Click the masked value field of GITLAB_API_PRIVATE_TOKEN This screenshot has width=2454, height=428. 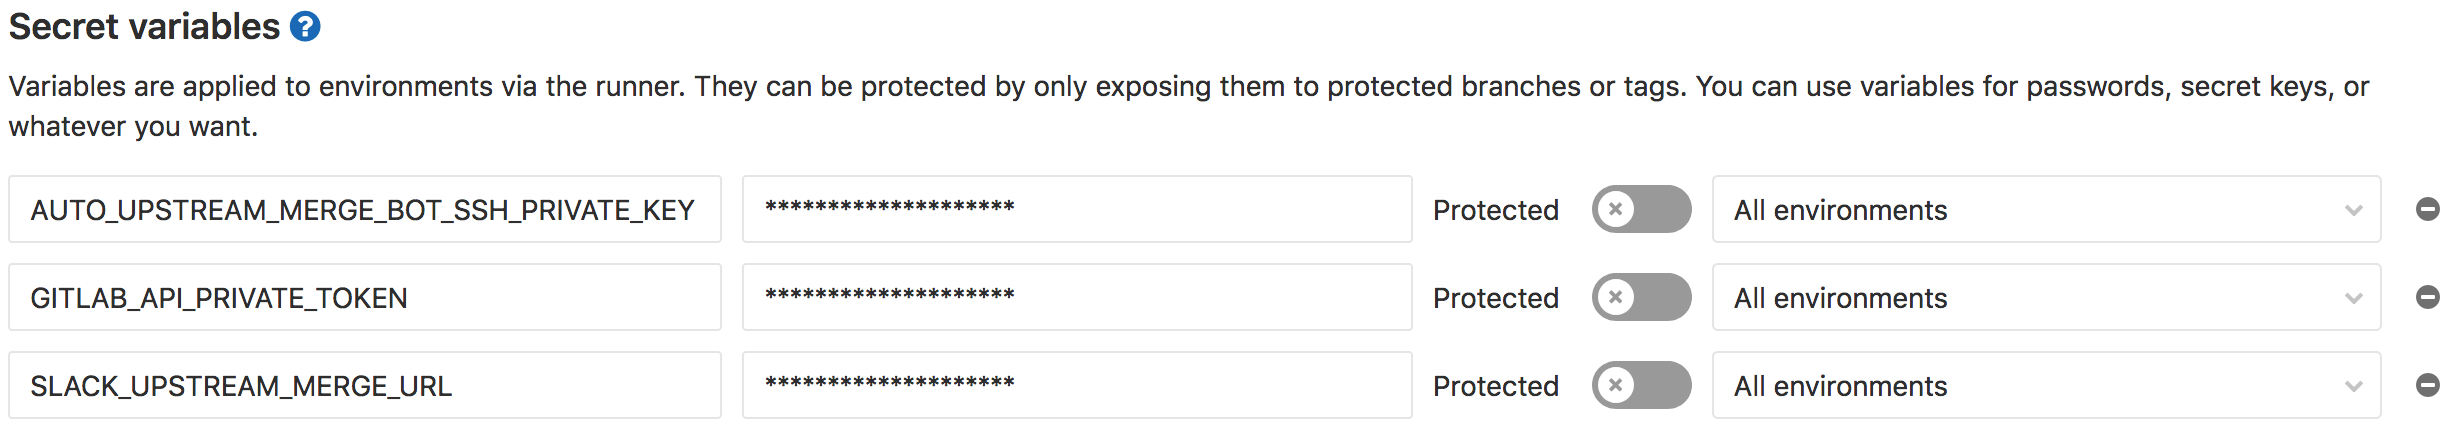coord(1077,297)
